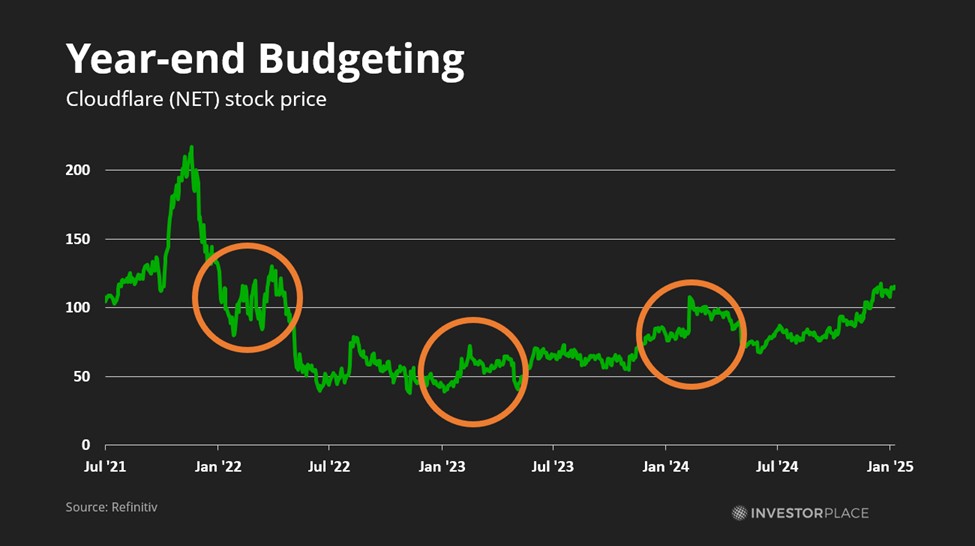Select the Jan '25 x-axis label
The height and width of the screenshot is (546, 975).
click(890, 466)
